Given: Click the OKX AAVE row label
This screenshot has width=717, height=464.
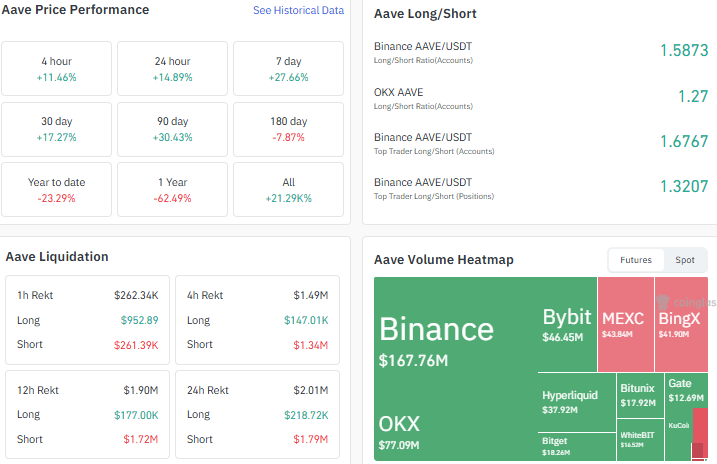Looking at the screenshot, I should pos(398,92).
